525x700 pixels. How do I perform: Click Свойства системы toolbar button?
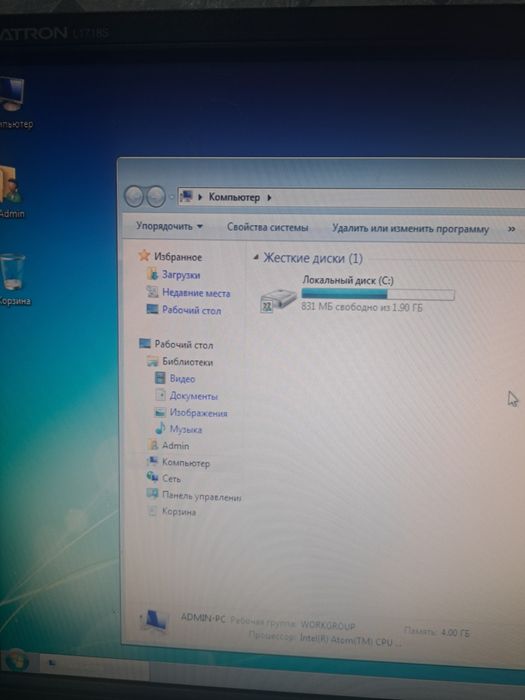click(267, 227)
